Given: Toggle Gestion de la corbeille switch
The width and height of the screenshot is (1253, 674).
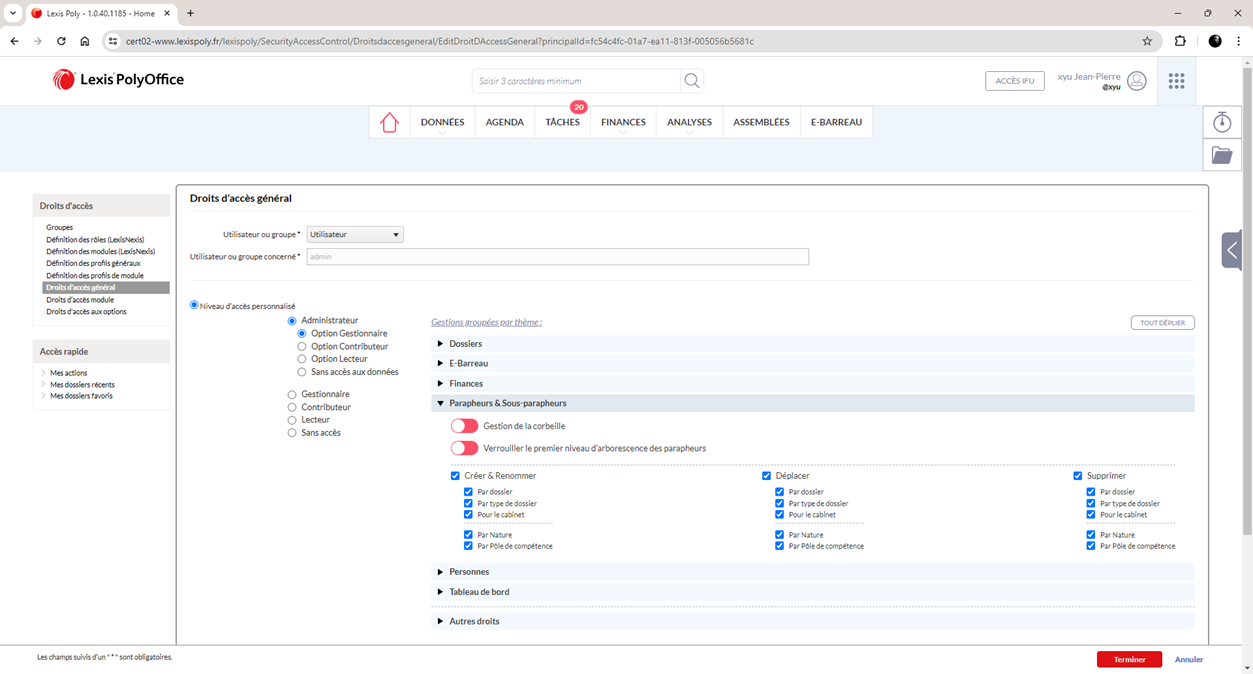Looking at the screenshot, I should point(464,426).
